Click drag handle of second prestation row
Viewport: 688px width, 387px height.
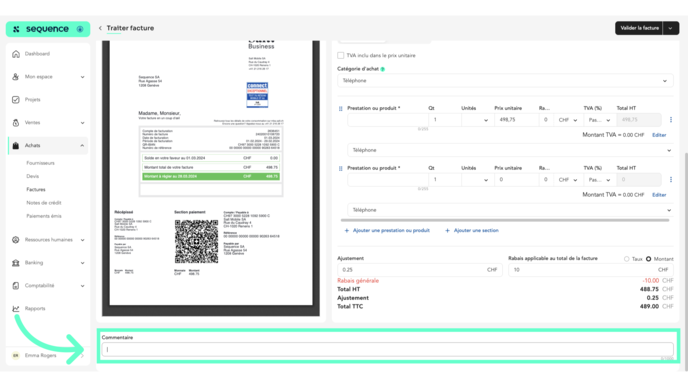click(x=340, y=168)
